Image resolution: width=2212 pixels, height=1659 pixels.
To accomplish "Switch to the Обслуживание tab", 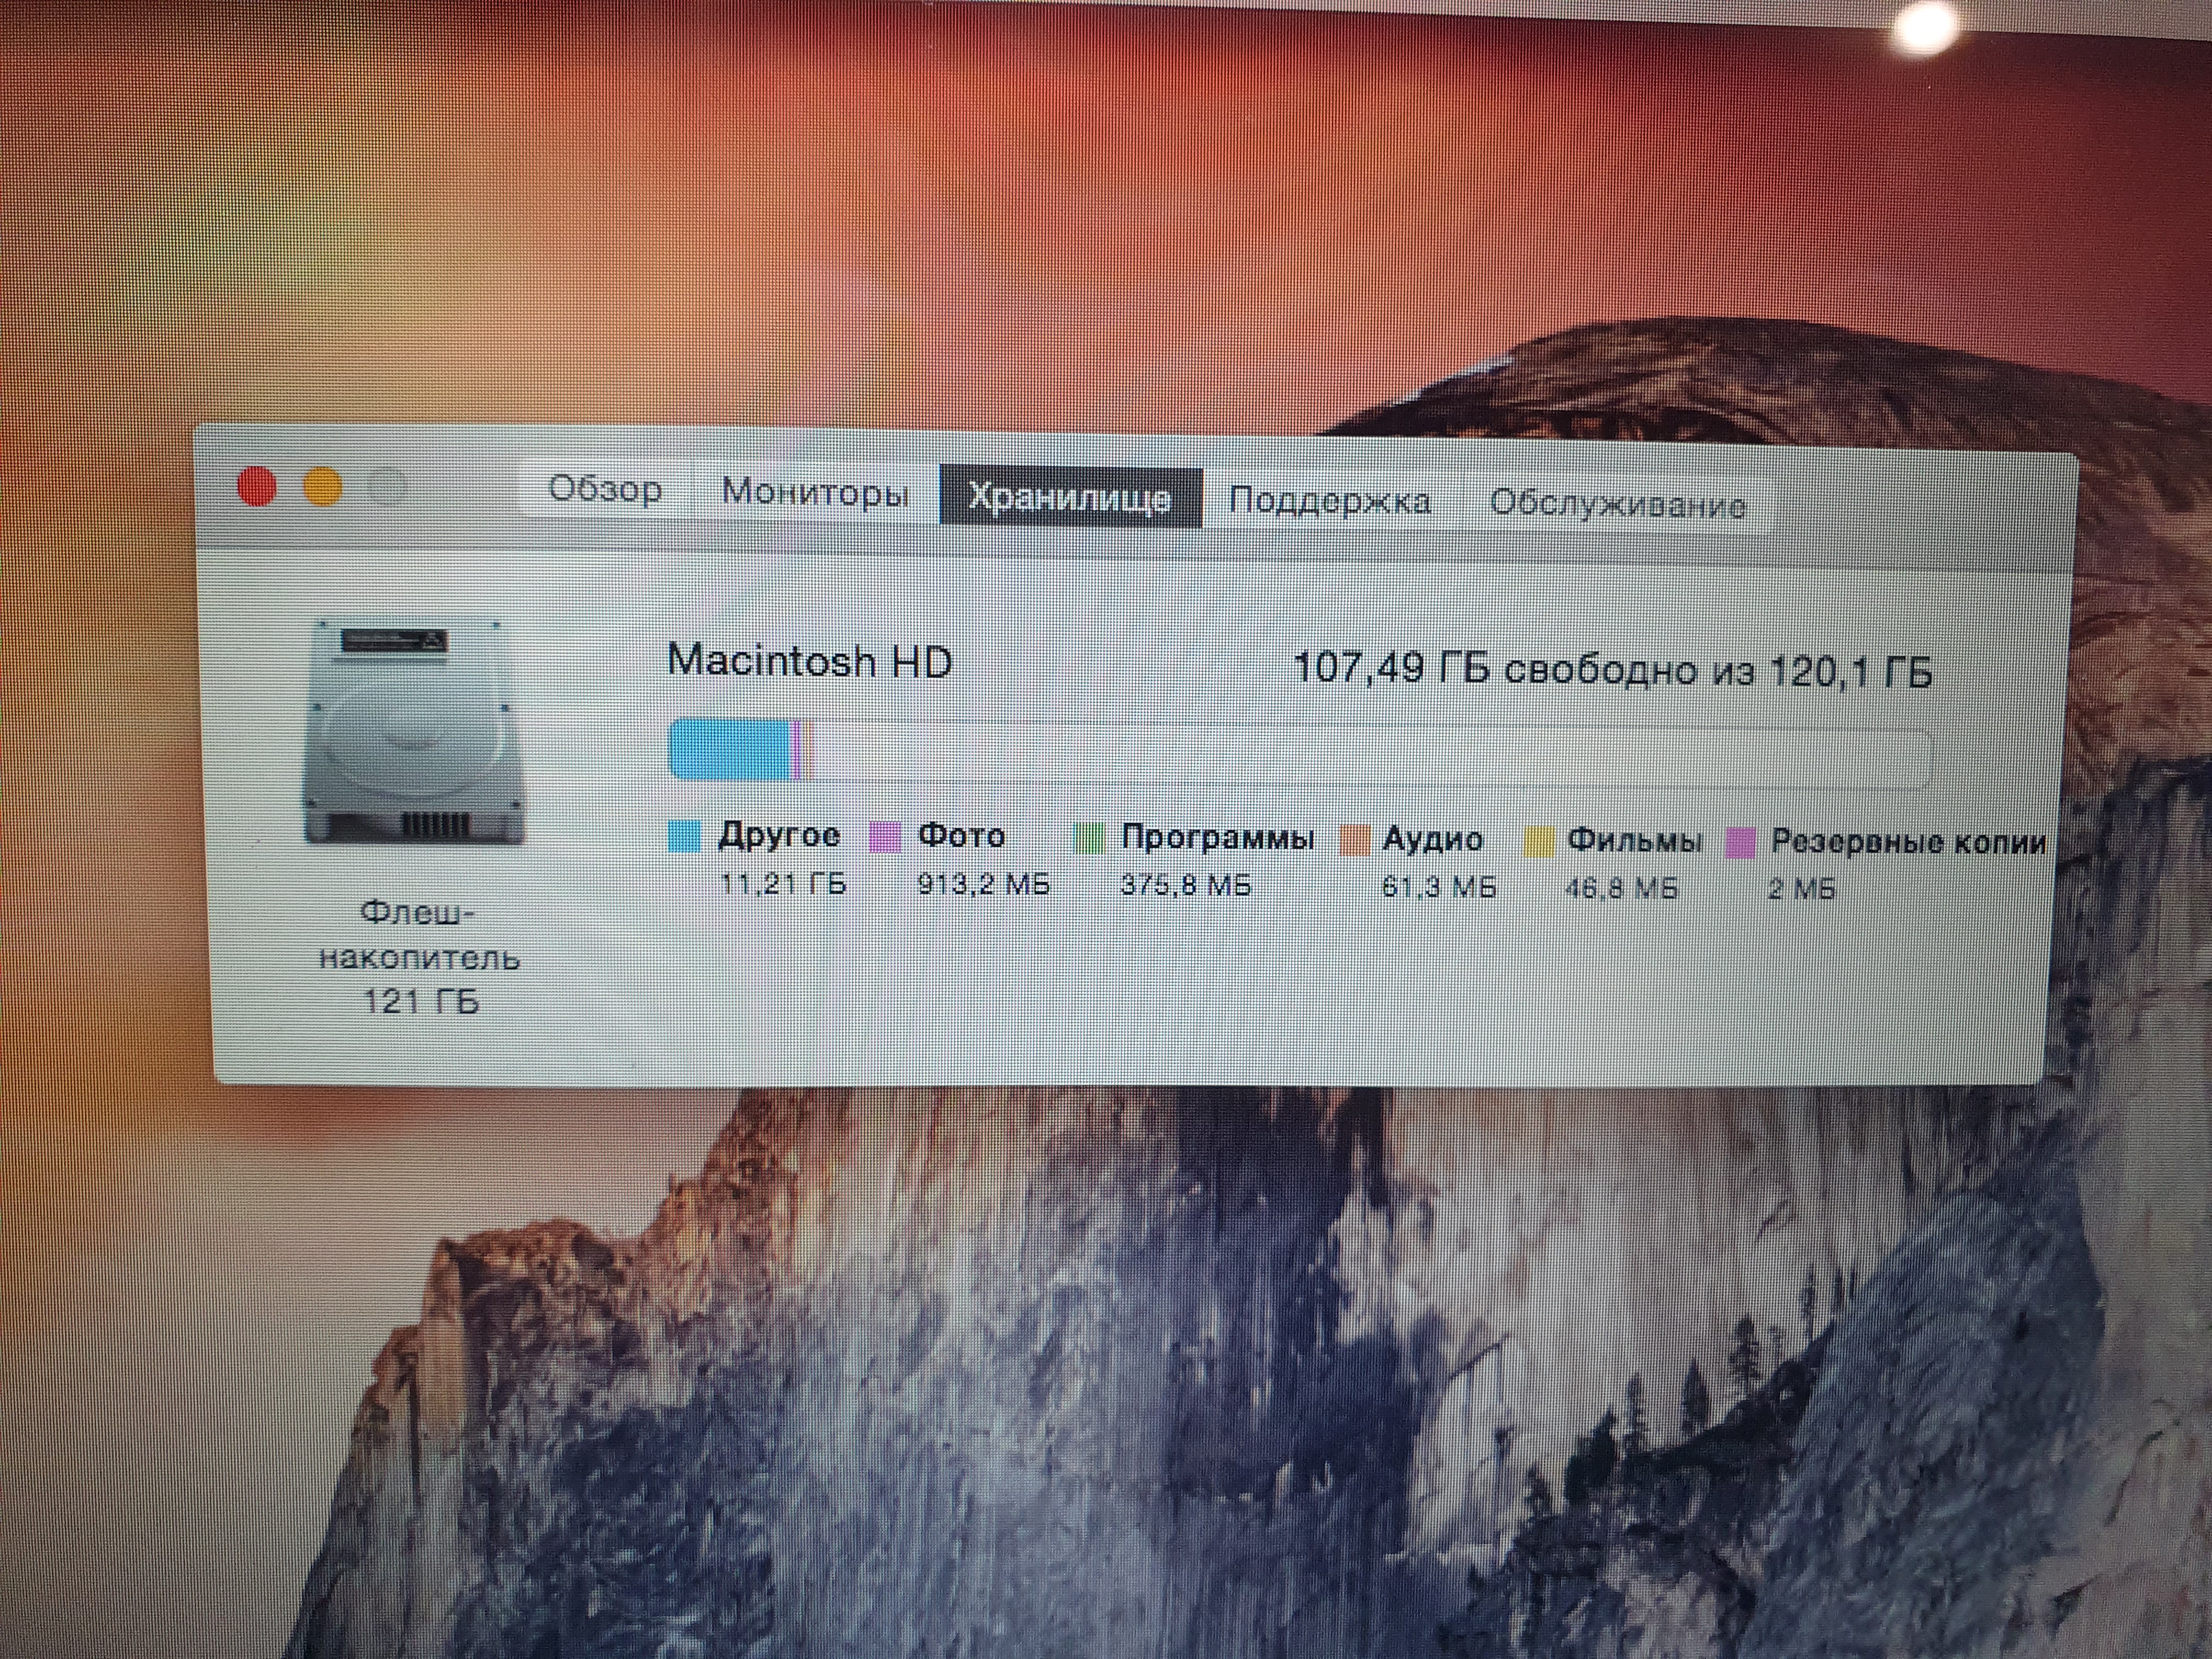I will tap(1617, 504).
